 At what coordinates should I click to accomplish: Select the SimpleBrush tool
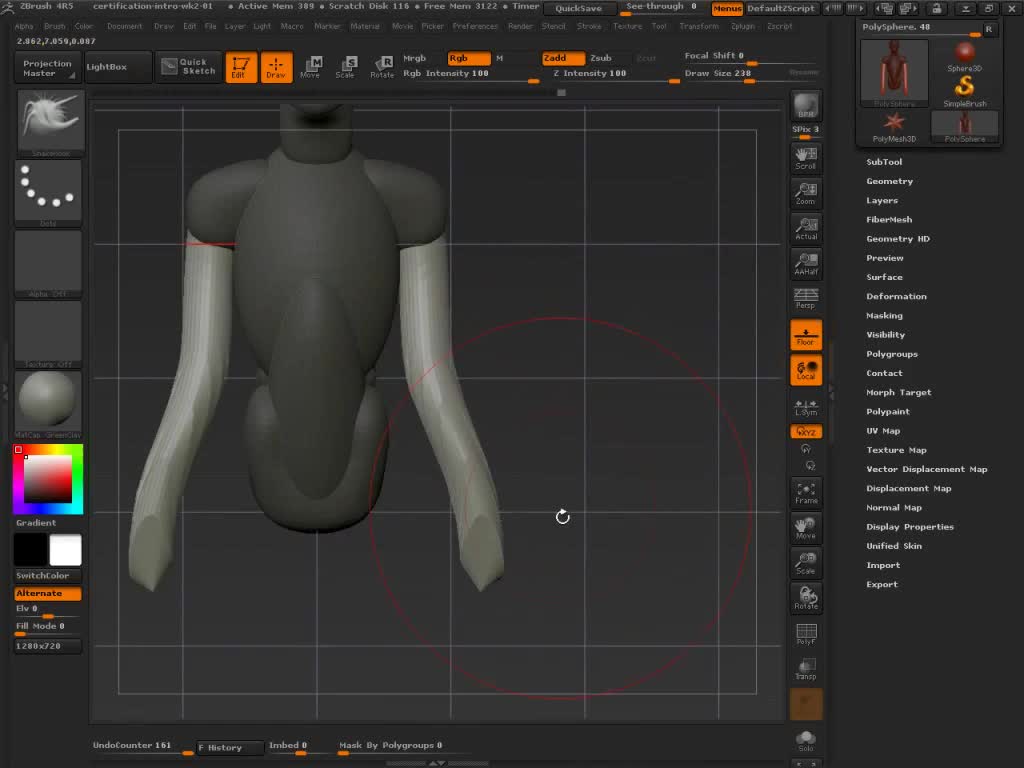(x=965, y=91)
